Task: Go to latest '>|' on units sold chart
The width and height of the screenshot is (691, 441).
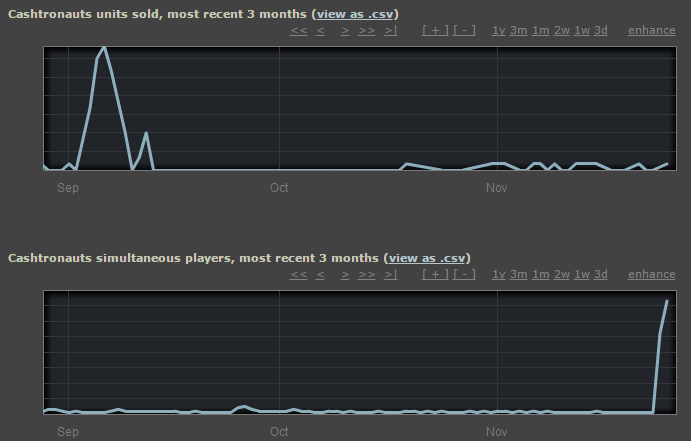Action: coord(390,30)
